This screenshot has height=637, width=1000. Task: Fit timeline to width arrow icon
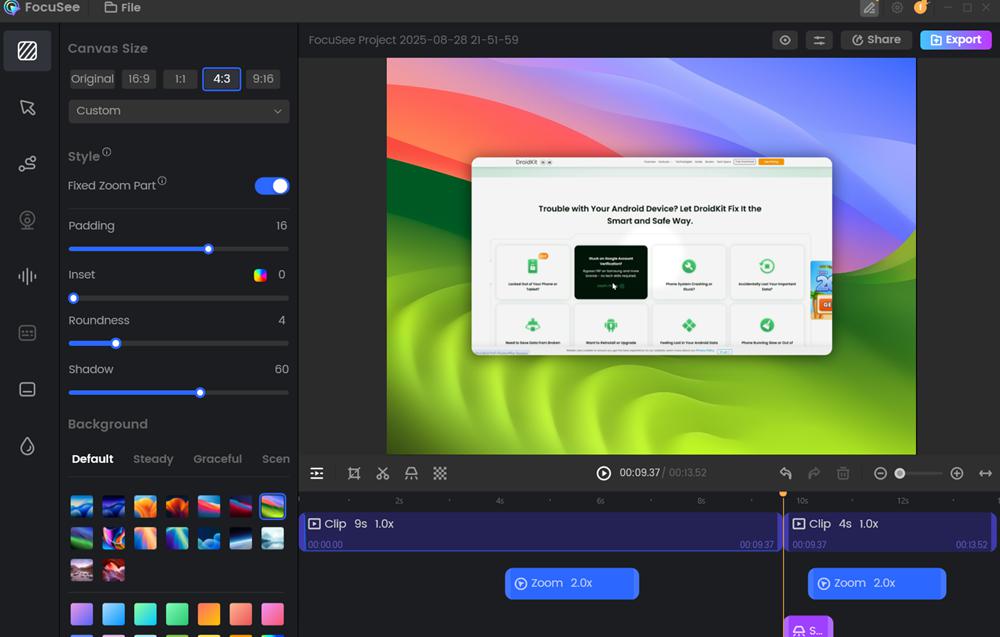click(x=985, y=473)
